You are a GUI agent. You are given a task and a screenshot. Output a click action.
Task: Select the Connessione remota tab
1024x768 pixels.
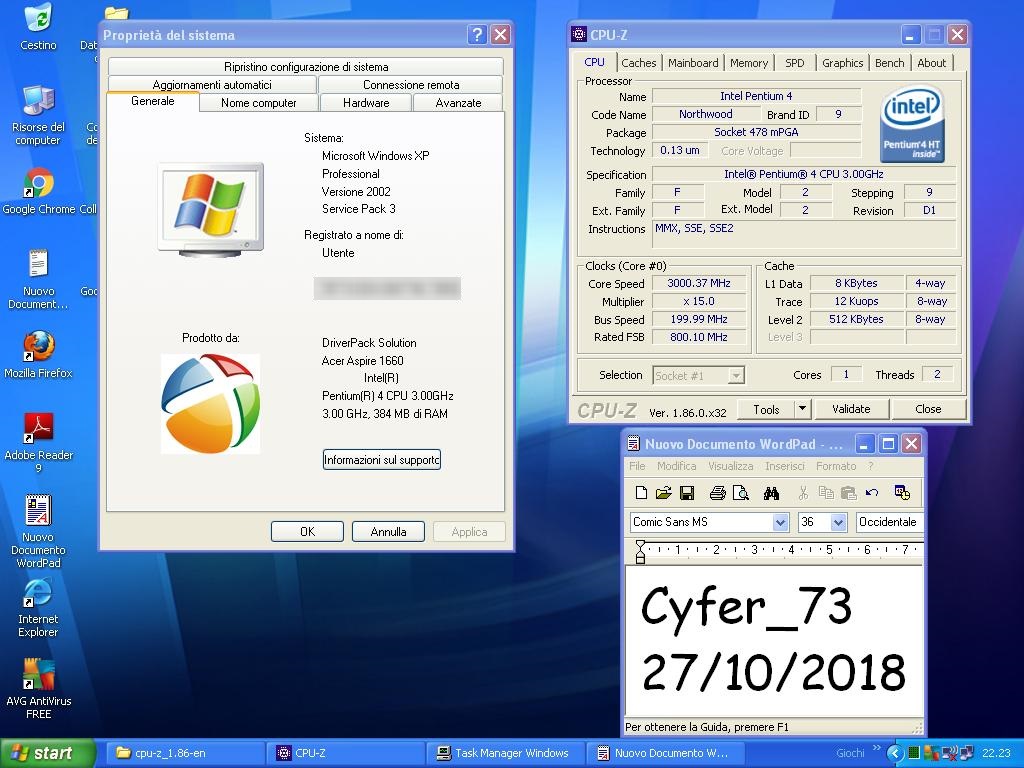pyautogui.click(x=411, y=84)
